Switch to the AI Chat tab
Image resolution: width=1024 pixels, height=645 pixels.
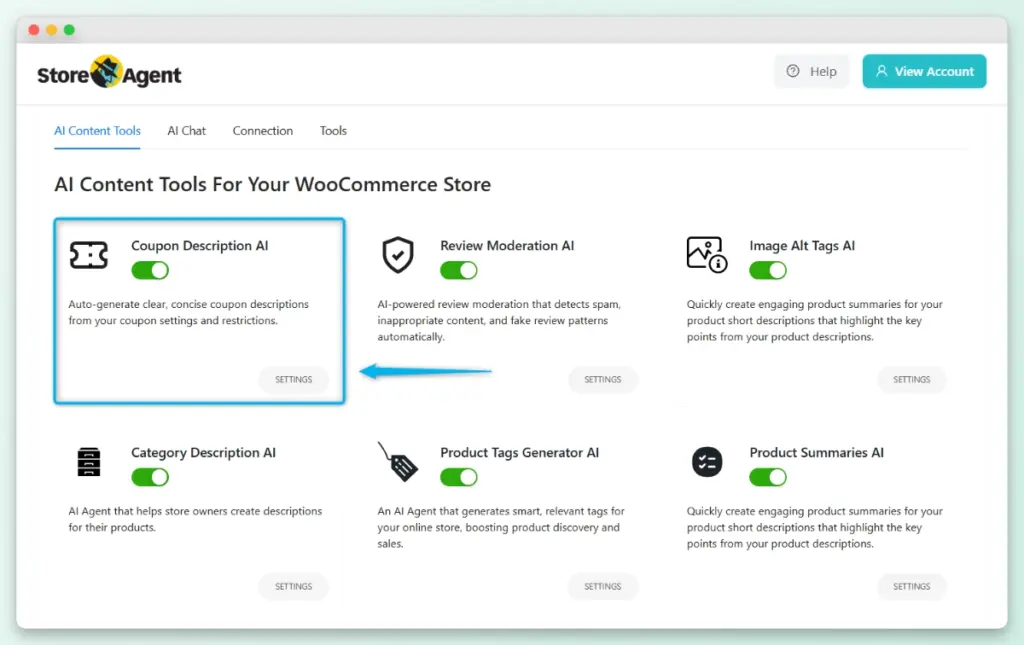[186, 130]
